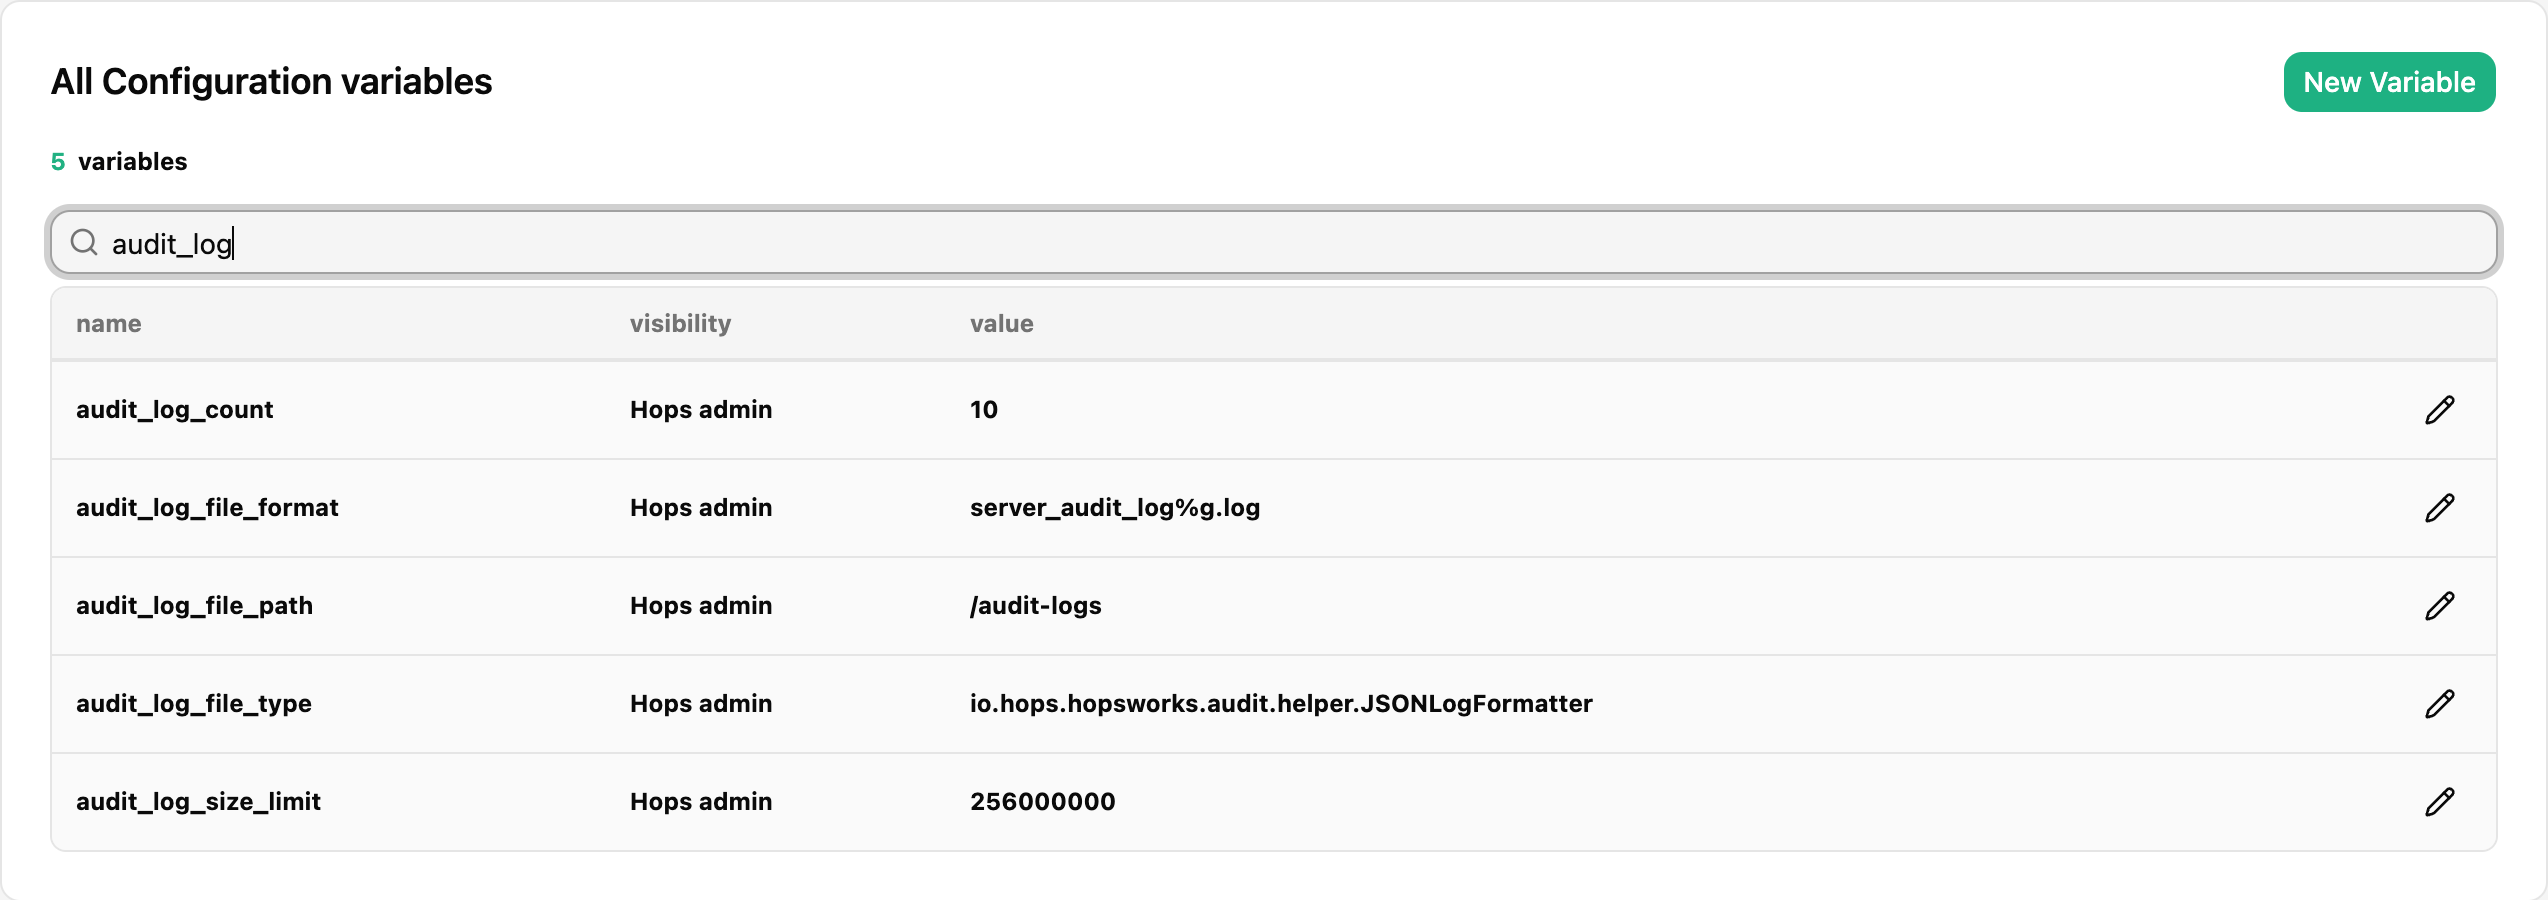Screen dimensions: 2548x900
Task: Edit the audit_log_file_format variable
Action: tap(2439, 508)
